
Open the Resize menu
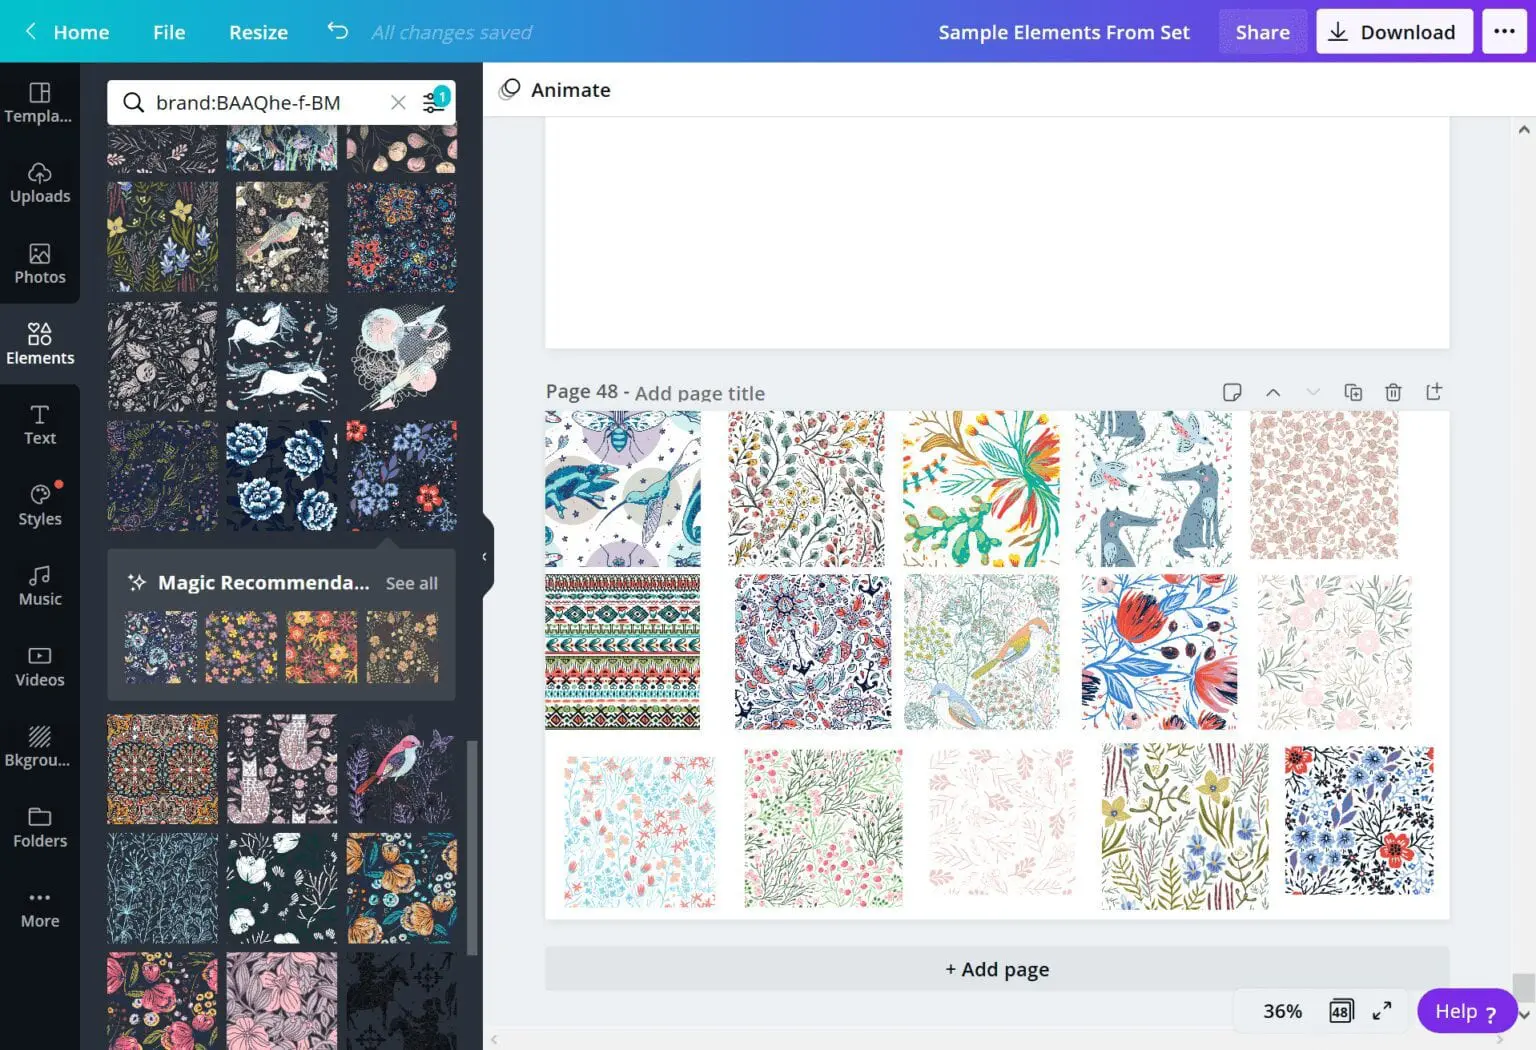[257, 31]
